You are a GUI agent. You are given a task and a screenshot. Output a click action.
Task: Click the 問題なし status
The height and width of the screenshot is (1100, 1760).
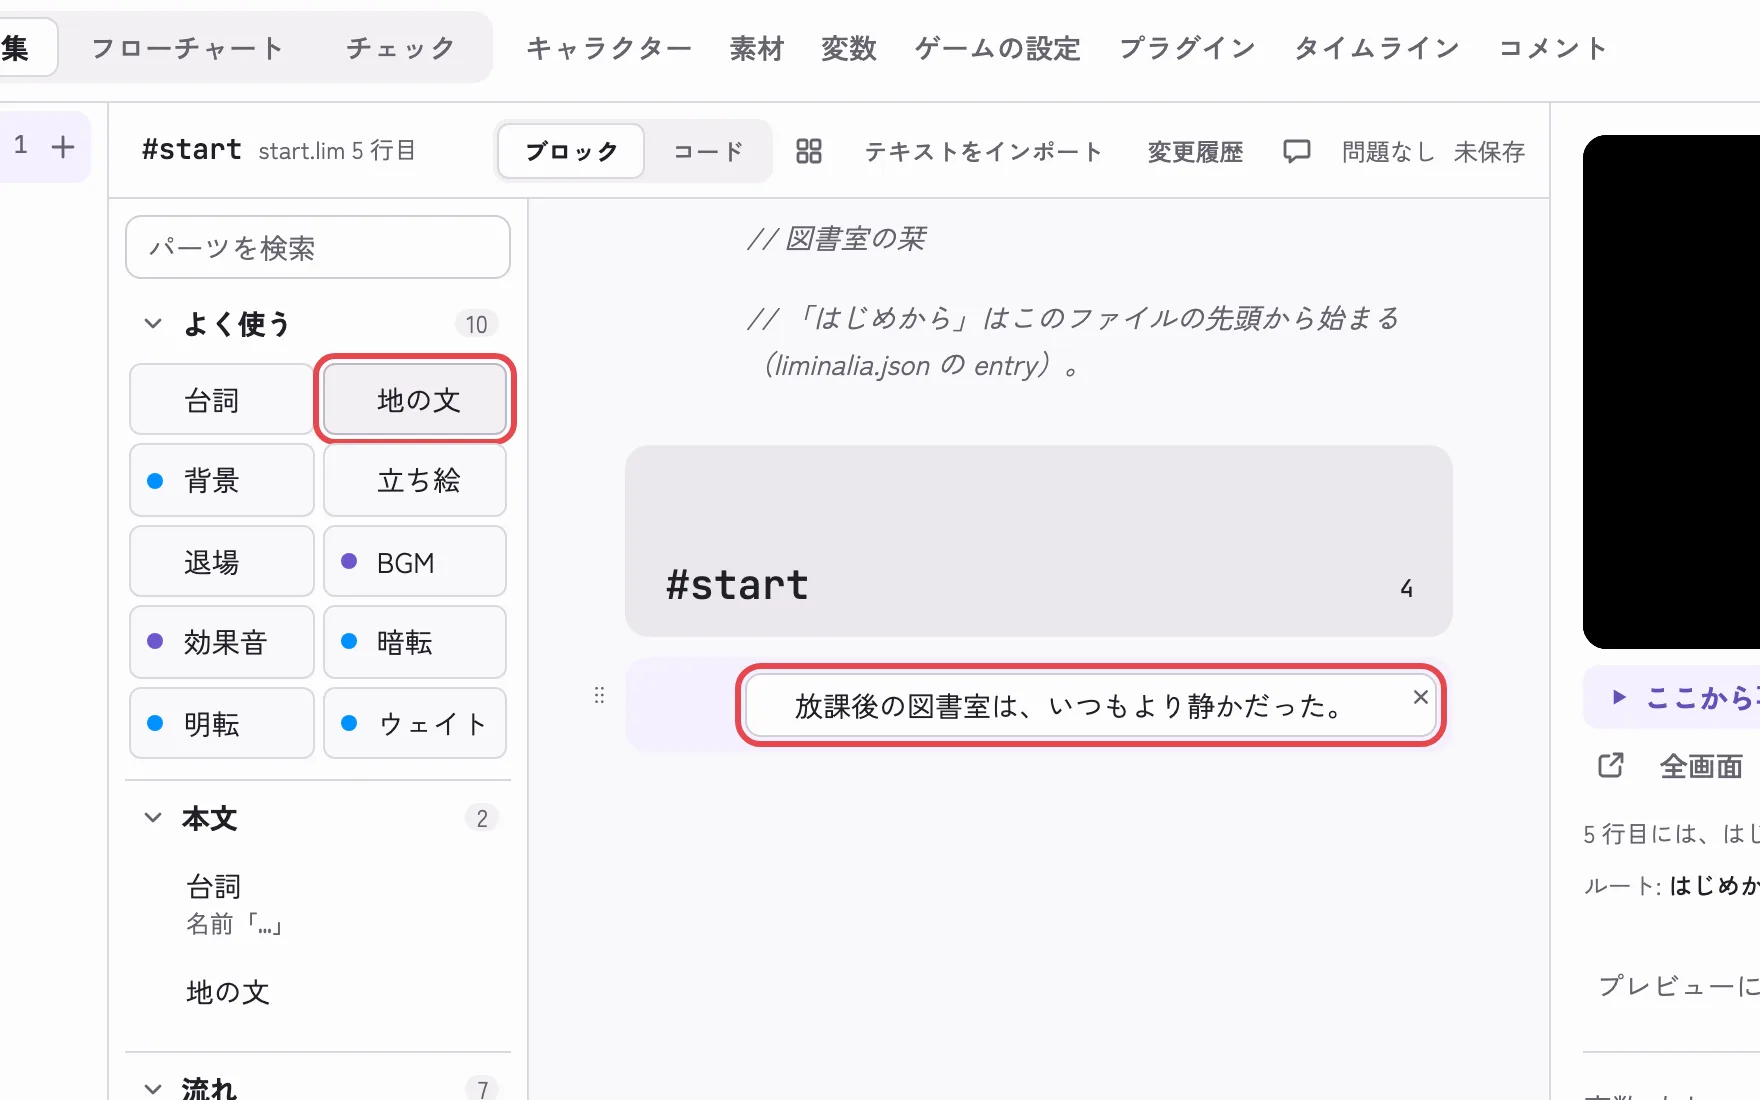[x=1388, y=151]
